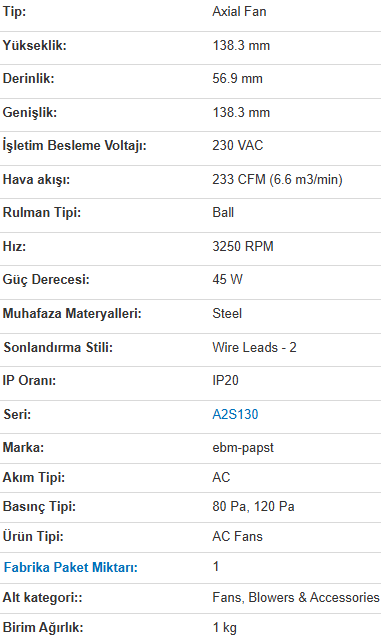
Task: Select the 230 VAC voltage value
Action: (238, 145)
